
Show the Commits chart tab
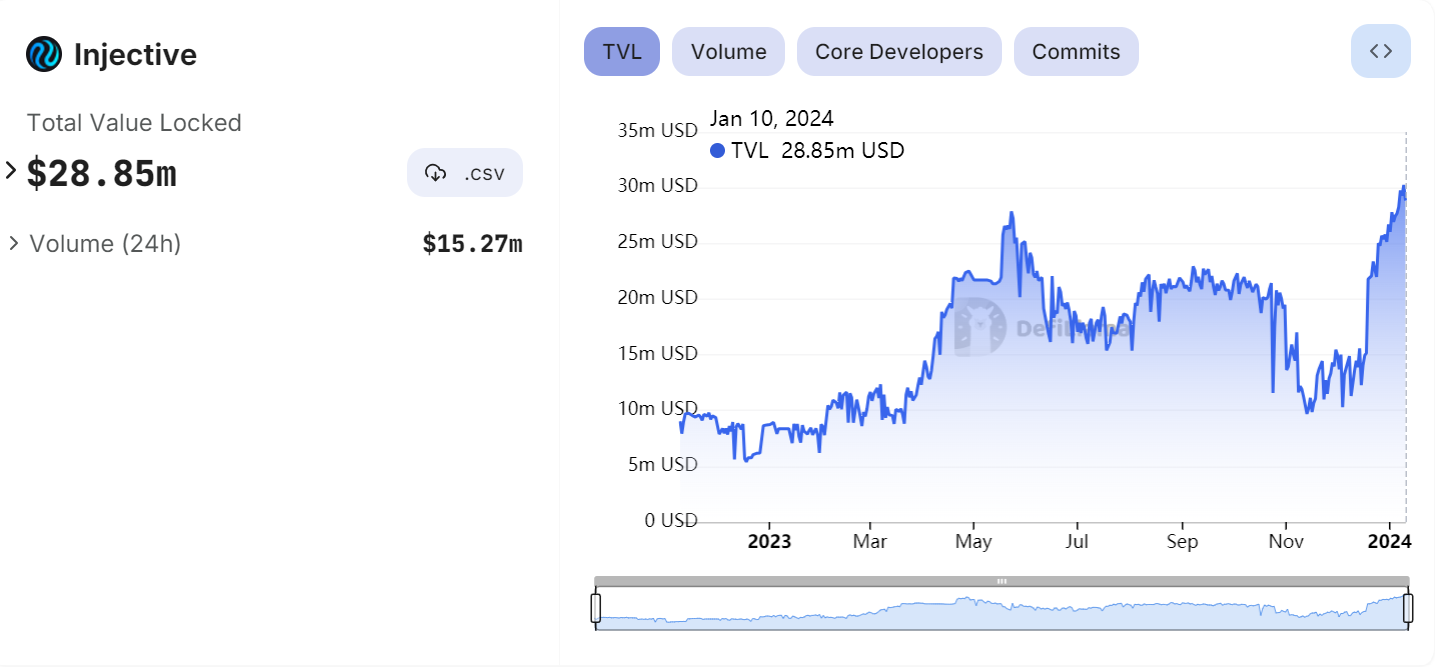[1075, 52]
